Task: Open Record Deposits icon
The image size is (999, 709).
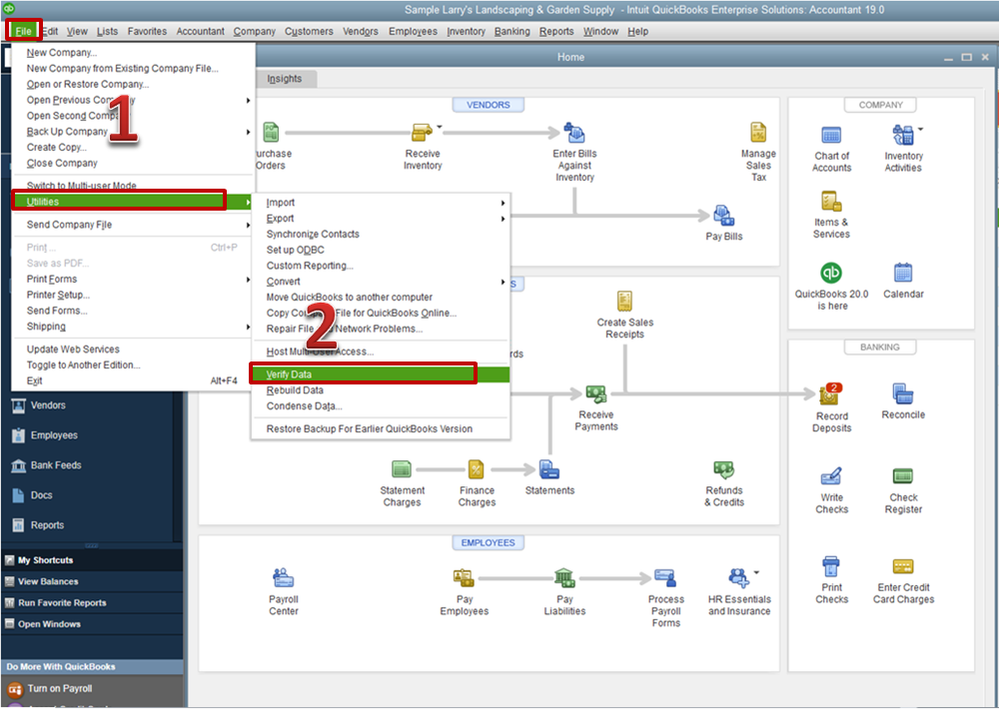Action: click(831, 394)
